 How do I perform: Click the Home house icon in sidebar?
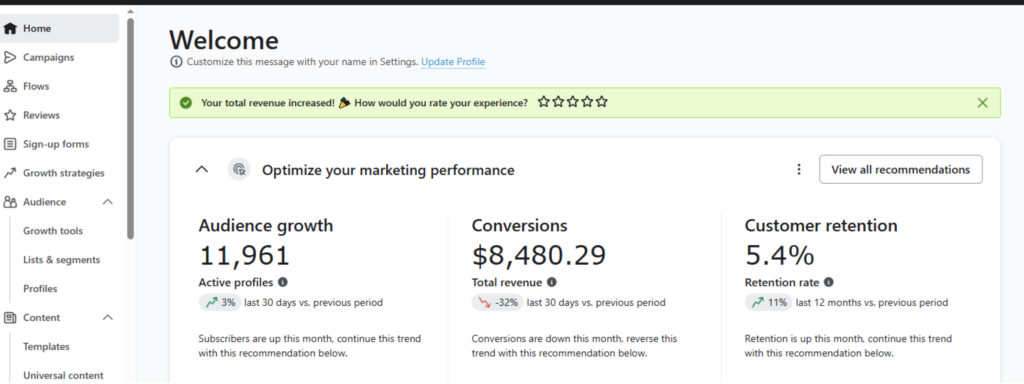click(10, 29)
